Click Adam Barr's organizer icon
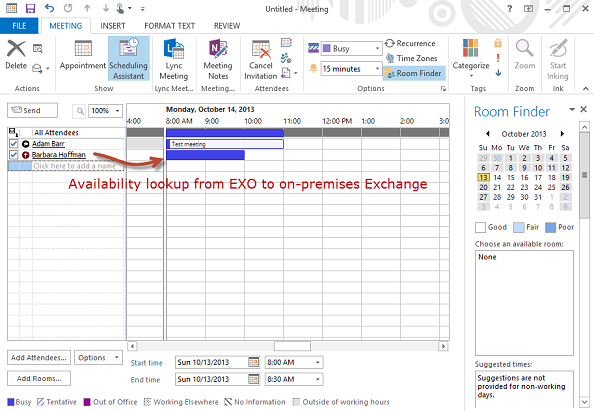Screen dimensions: 594x411 pyautogui.click(x=25, y=144)
